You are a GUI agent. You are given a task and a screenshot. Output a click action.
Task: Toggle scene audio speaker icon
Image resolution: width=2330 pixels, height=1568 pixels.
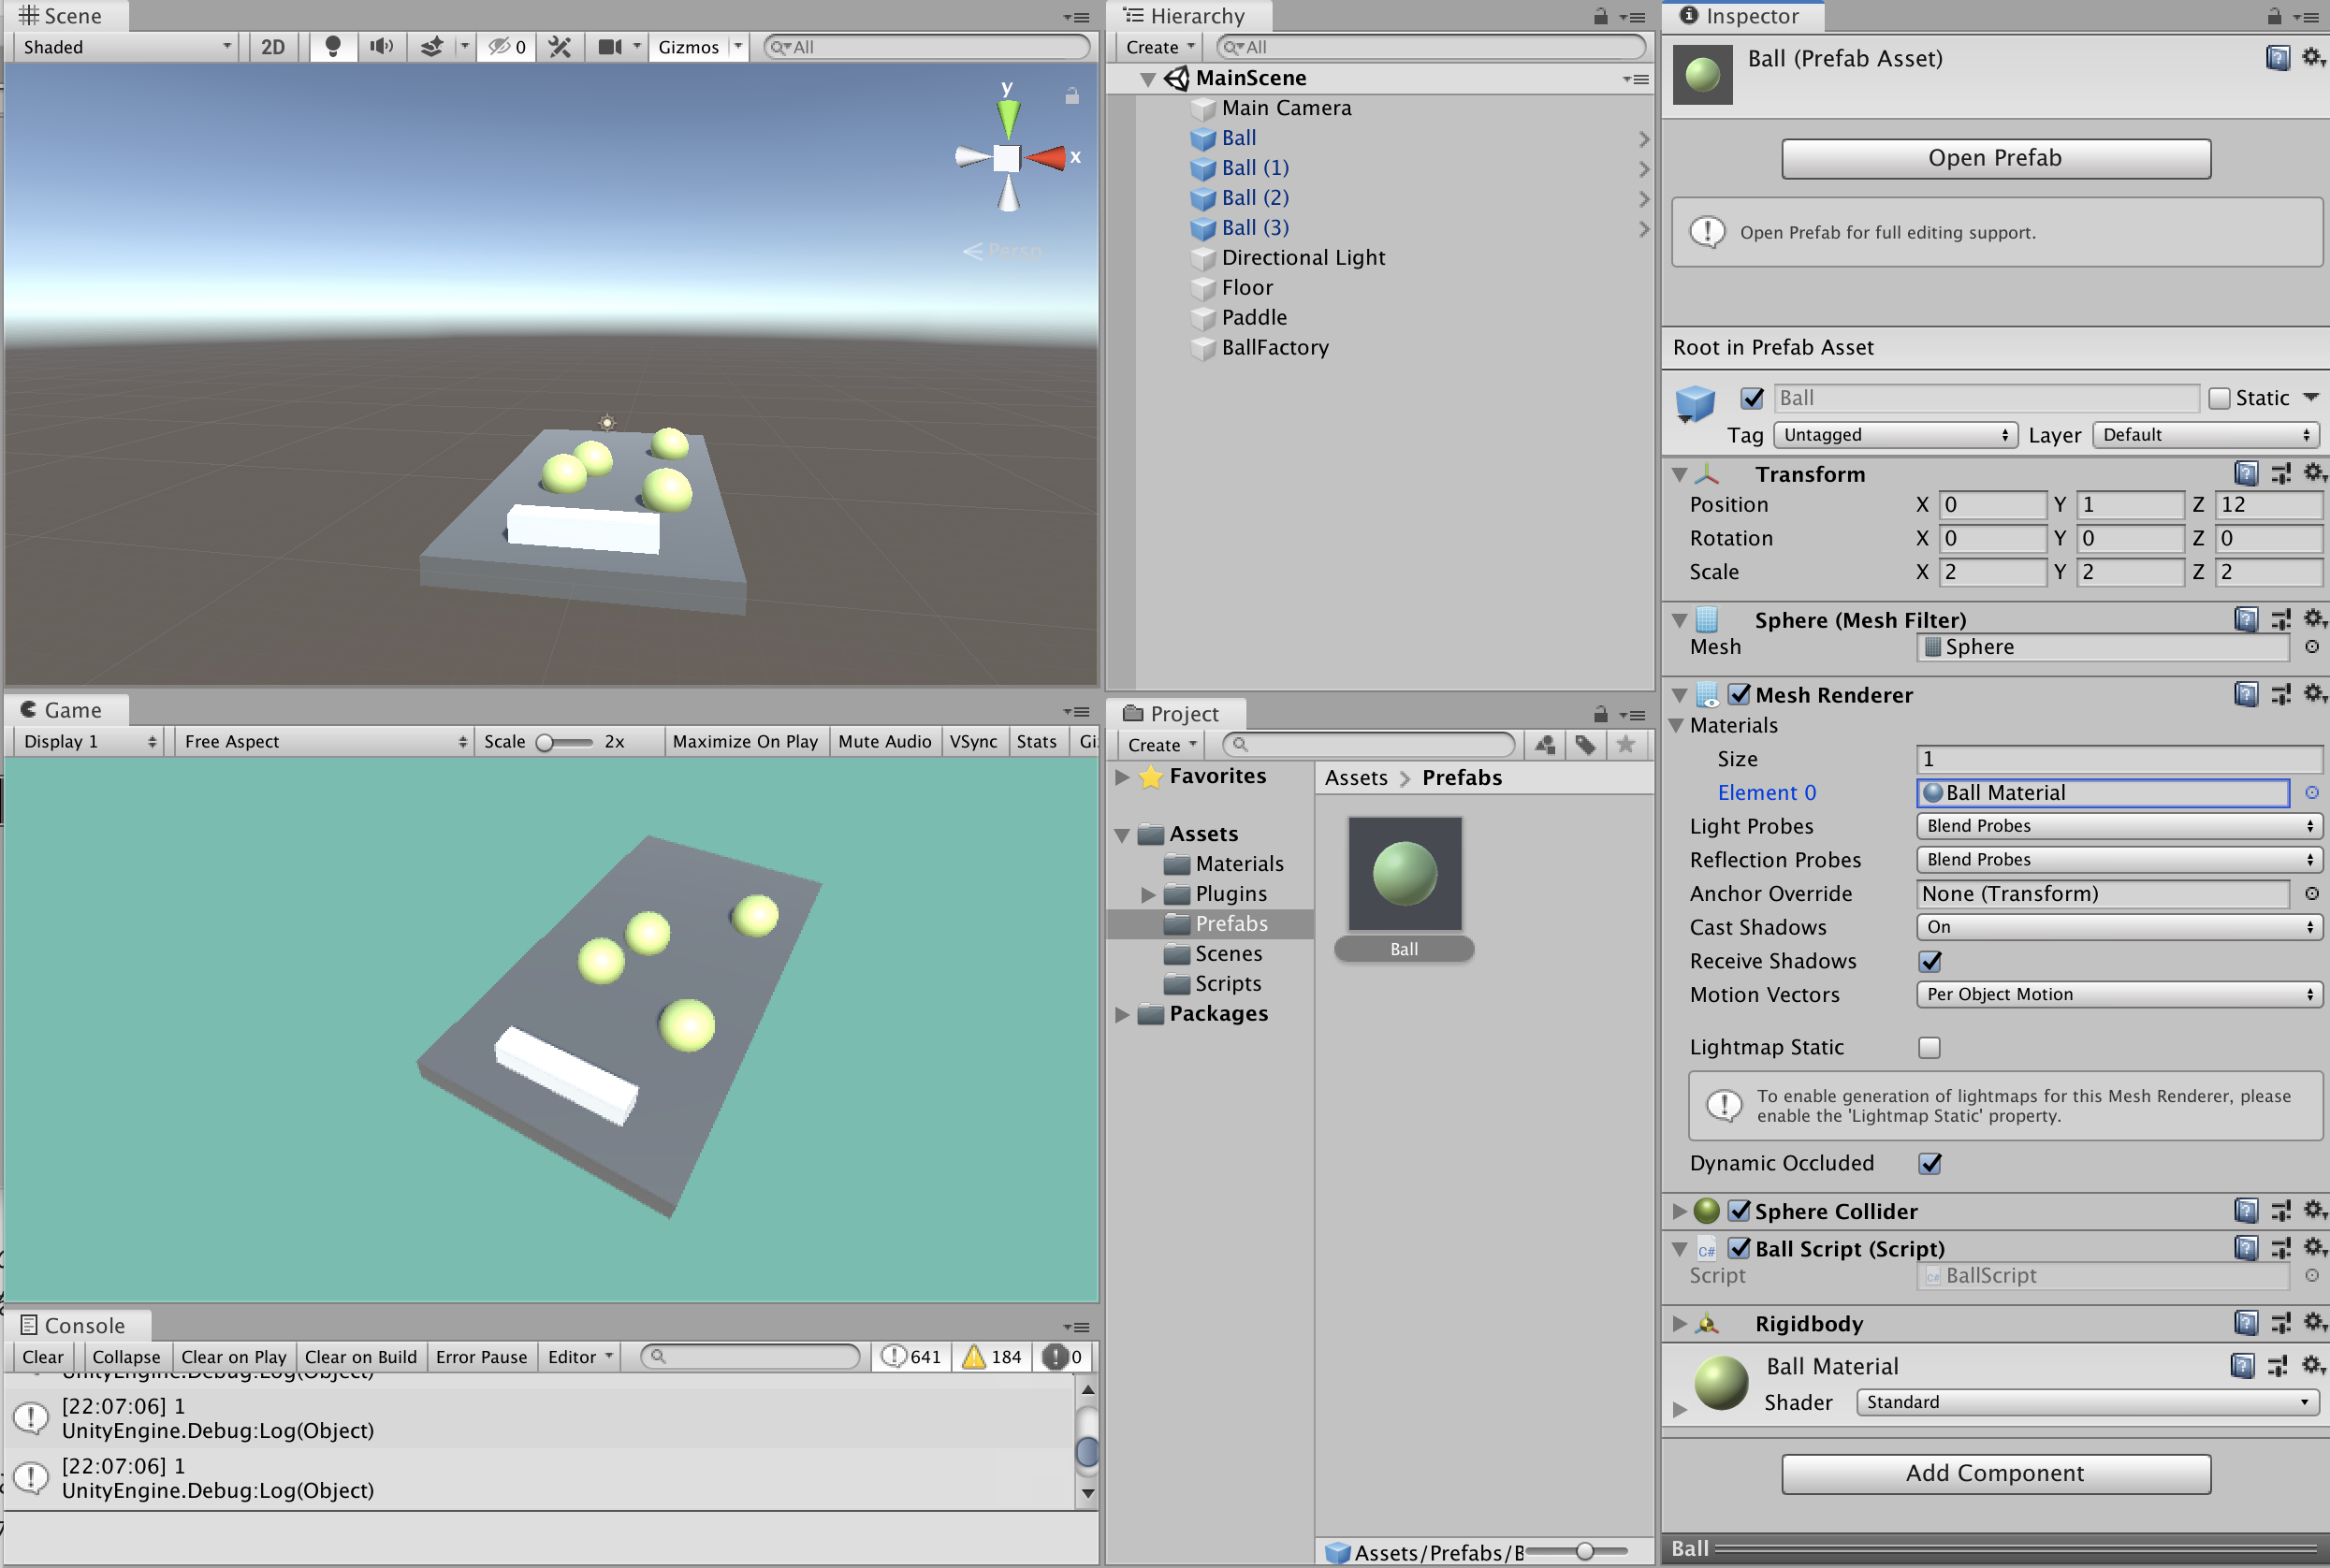pos(381,47)
